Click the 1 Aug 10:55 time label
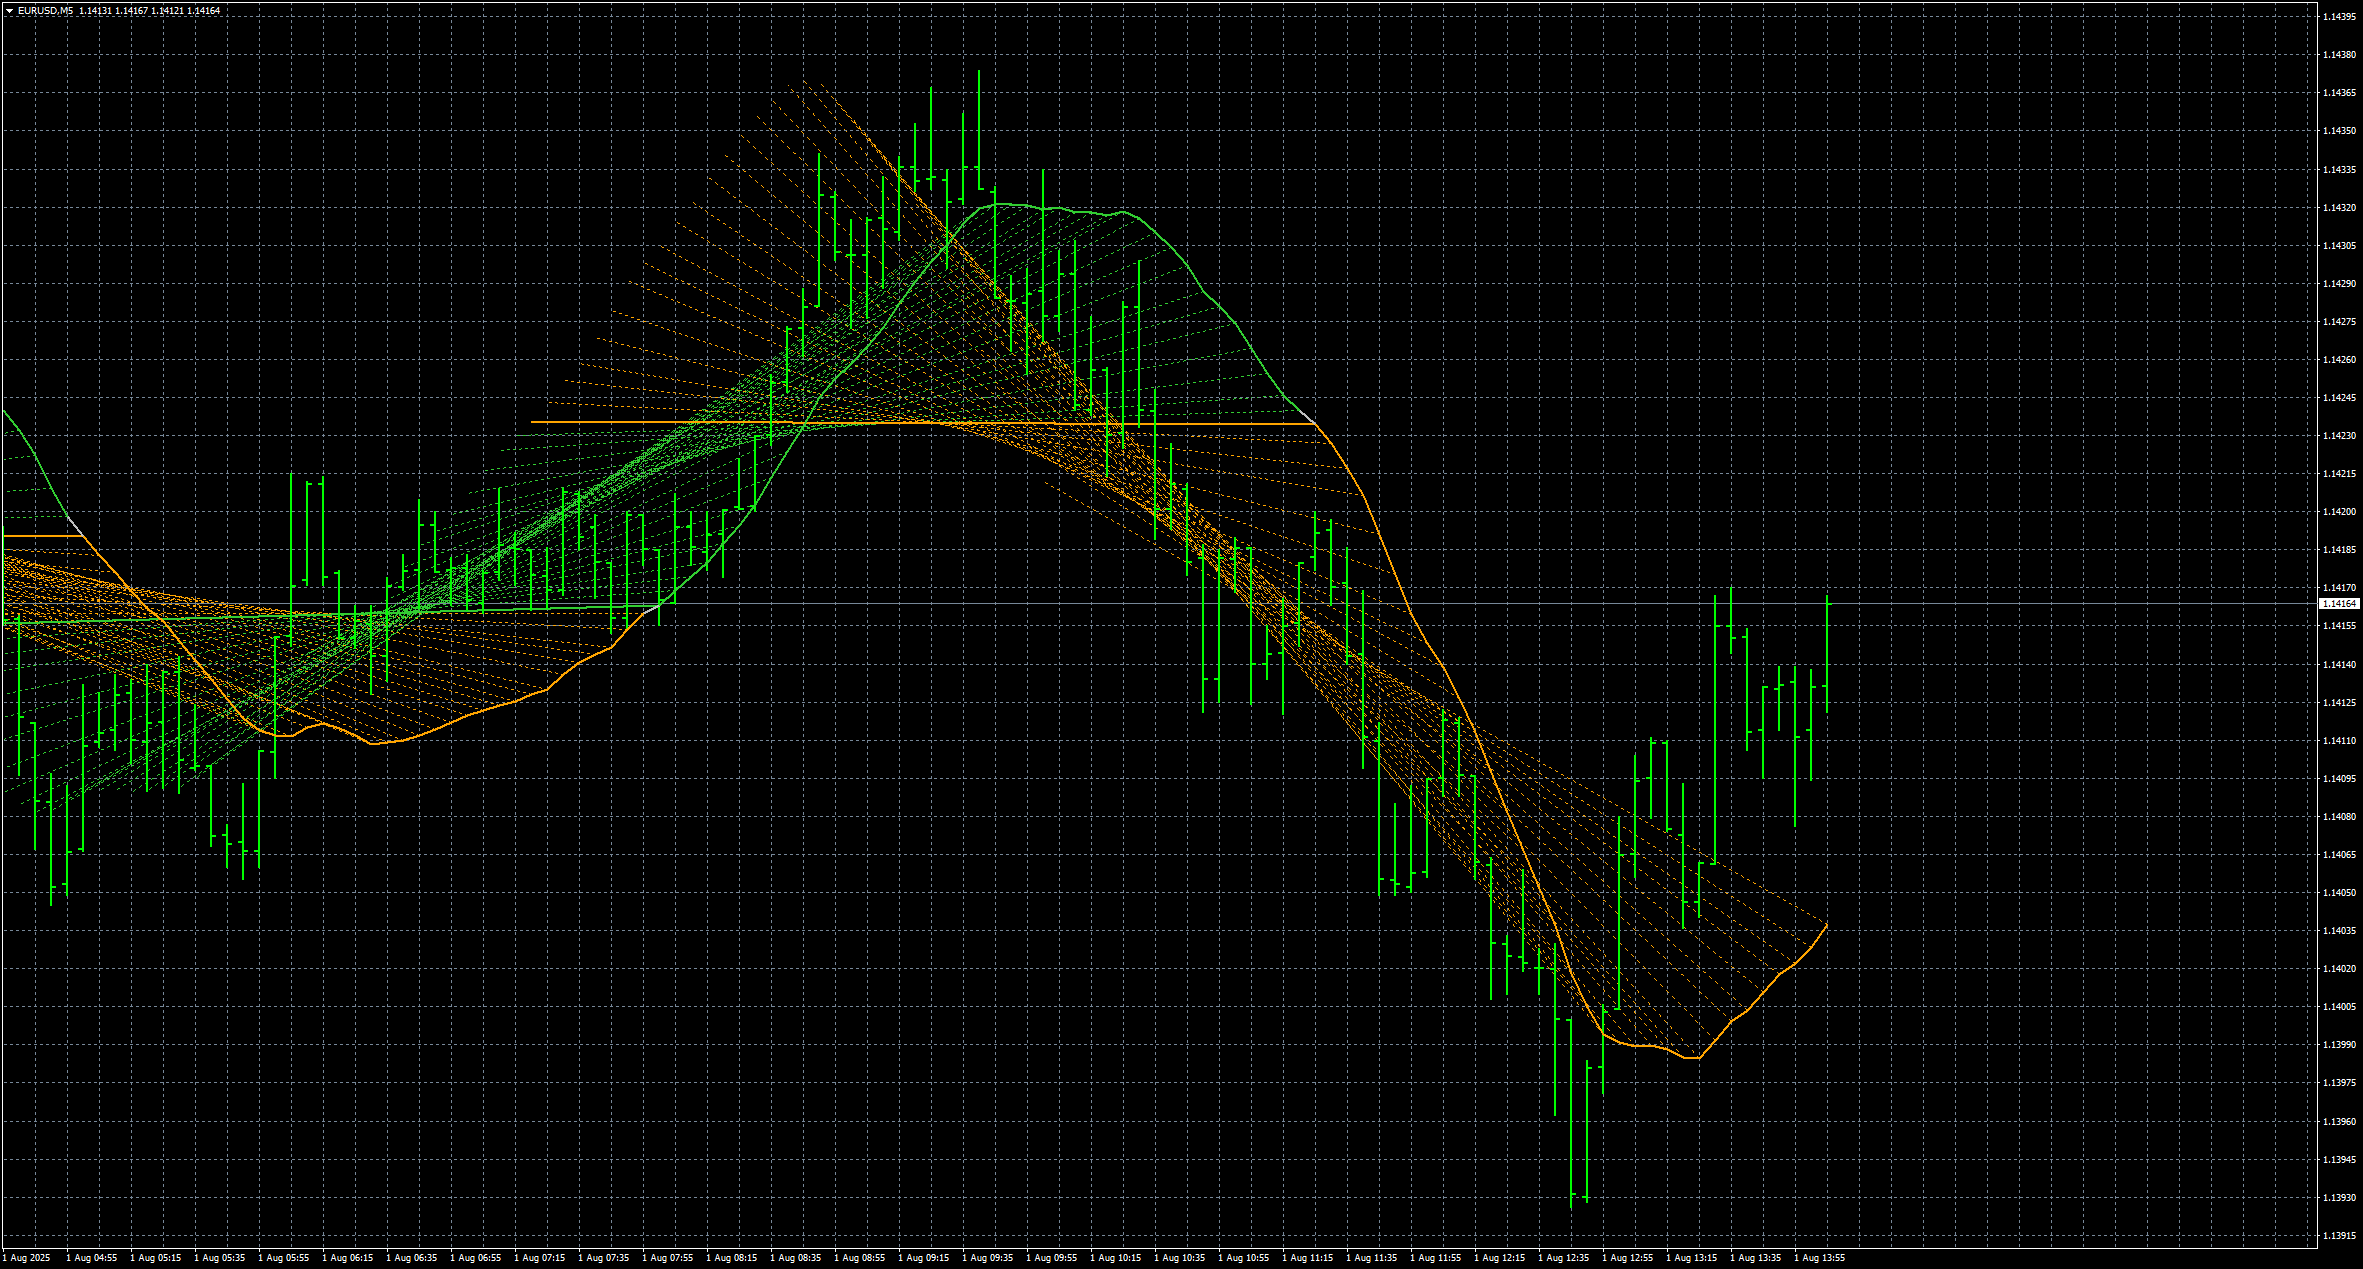This screenshot has width=2363, height=1269. [x=1243, y=1258]
